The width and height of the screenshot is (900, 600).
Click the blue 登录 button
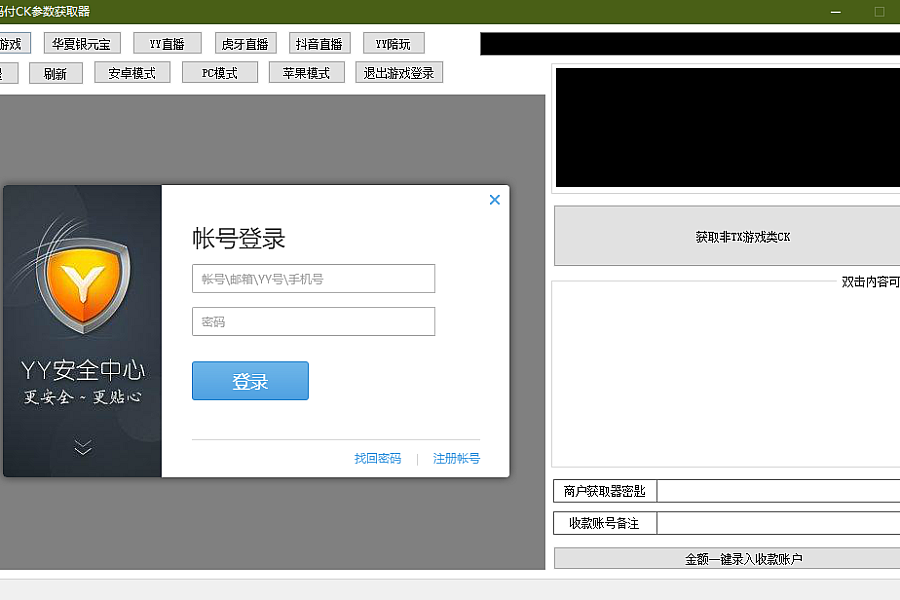(250, 381)
